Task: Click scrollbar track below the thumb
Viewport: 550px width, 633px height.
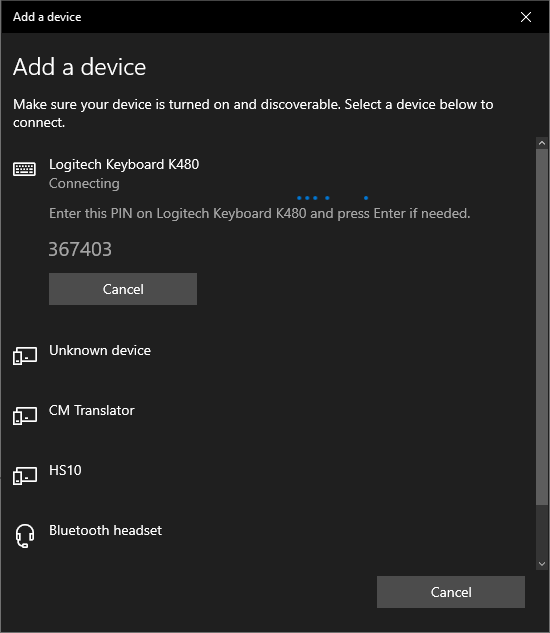Action: tap(542, 531)
